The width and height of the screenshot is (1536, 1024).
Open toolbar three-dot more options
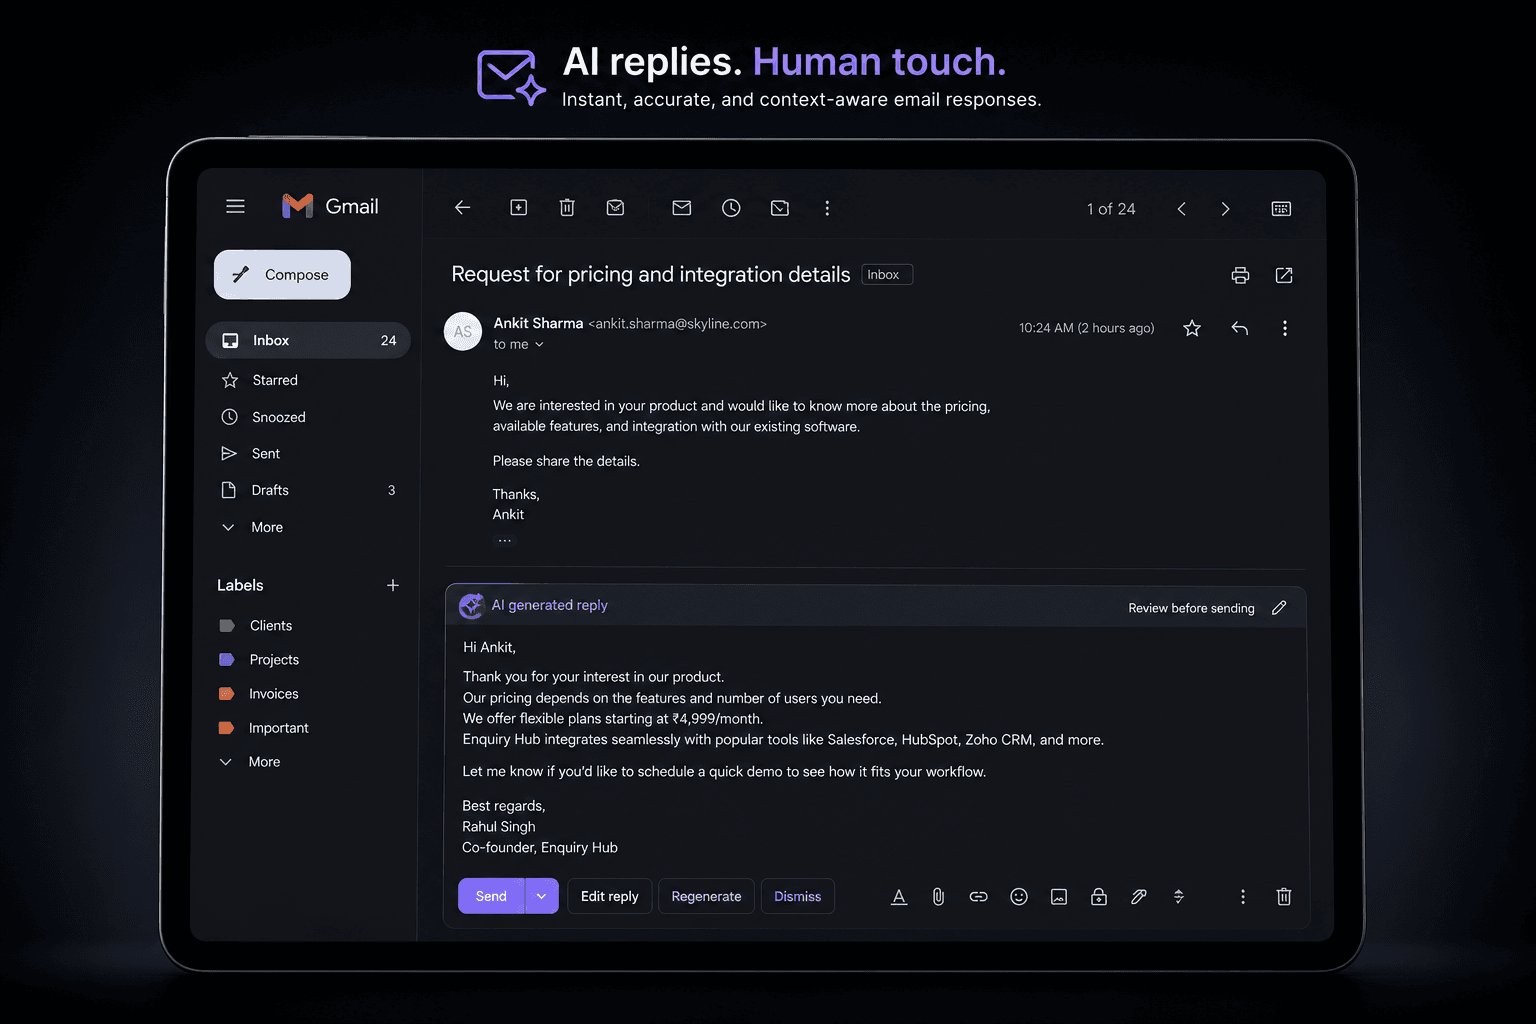coord(827,208)
